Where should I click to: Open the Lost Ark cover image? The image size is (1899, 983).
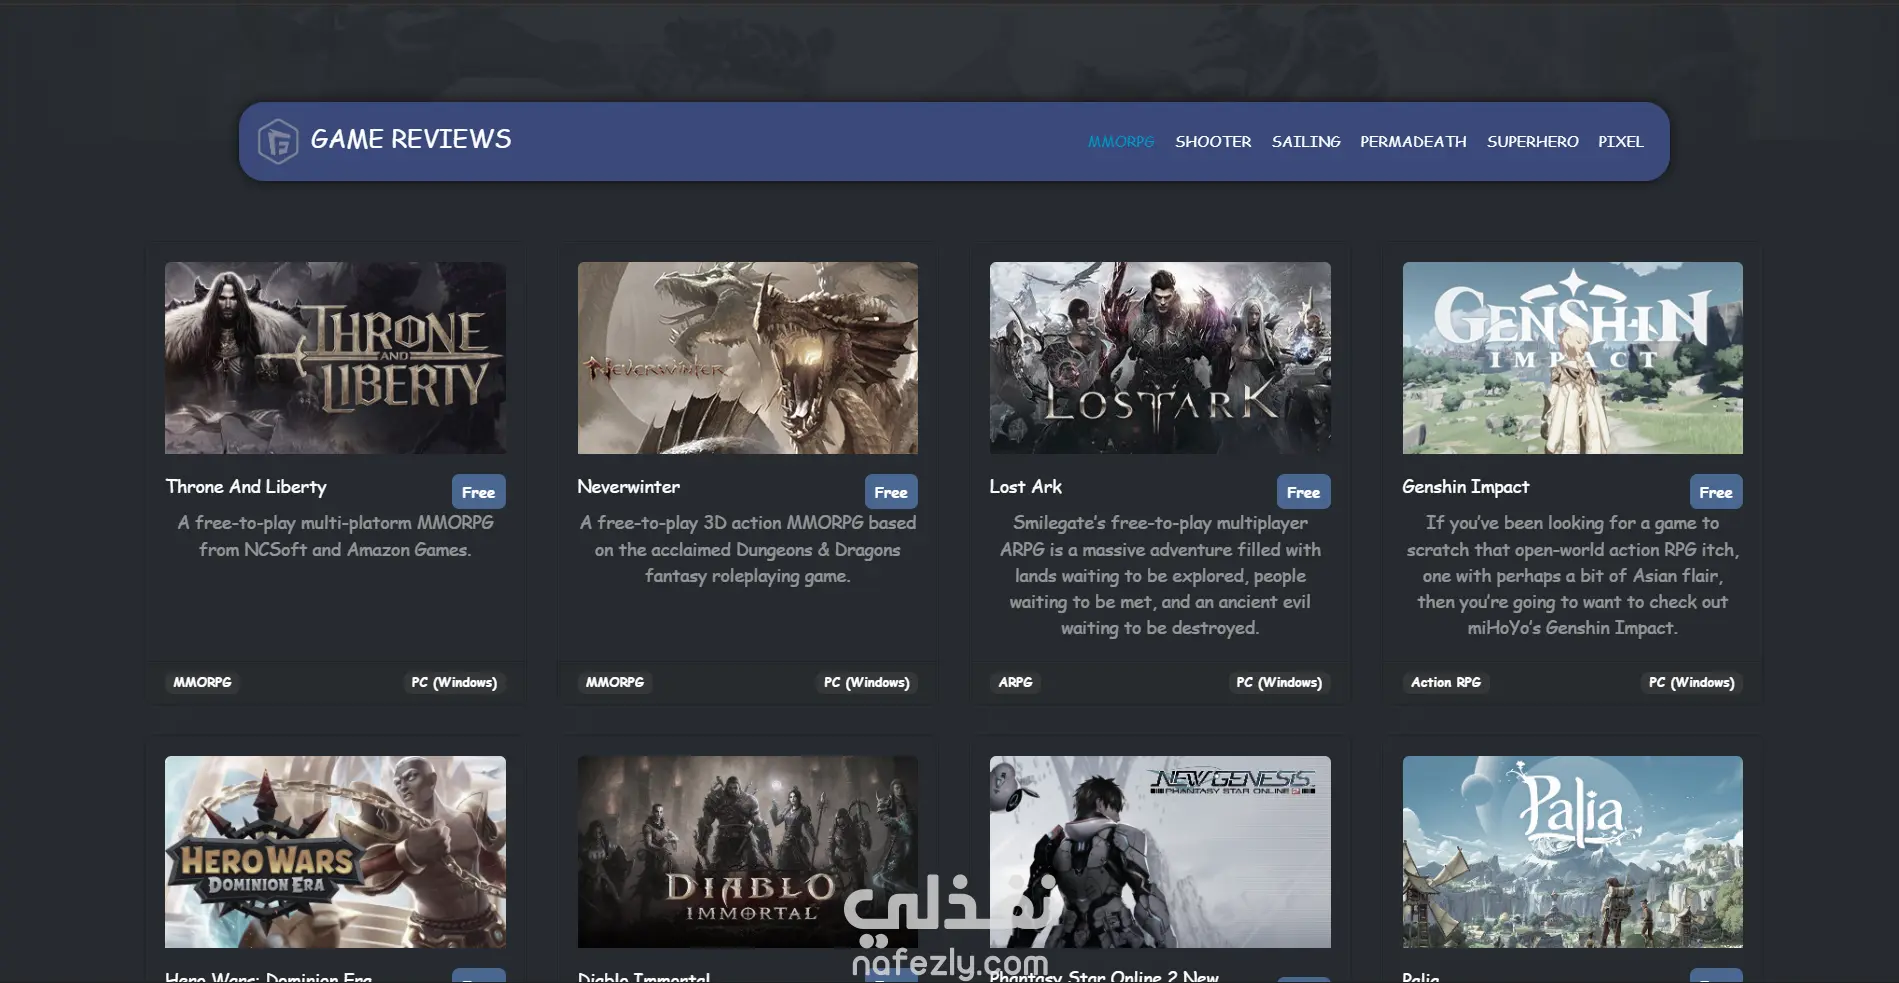click(1160, 358)
